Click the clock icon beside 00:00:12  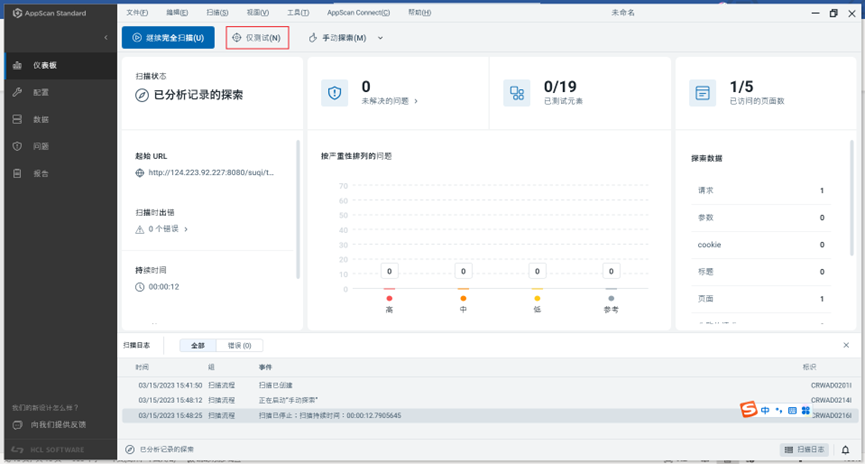click(140, 287)
